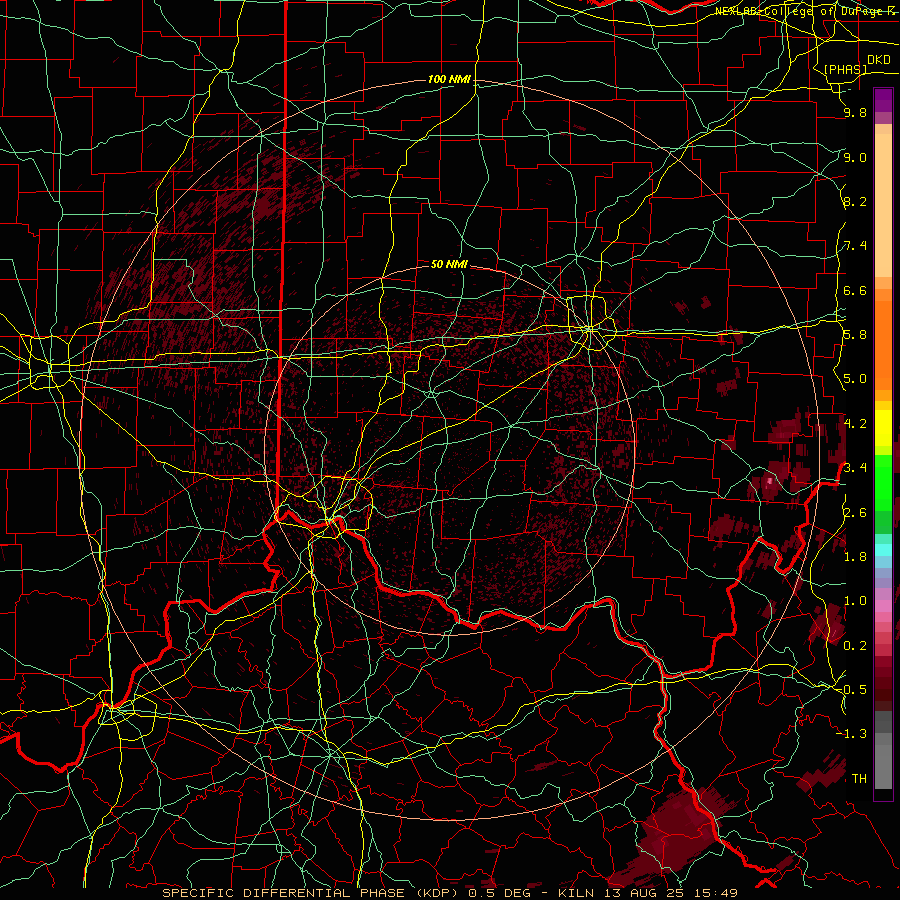The image size is (900, 900).
Task: Click the (KDP) abbreviation in the caption
Action: [435, 893]
